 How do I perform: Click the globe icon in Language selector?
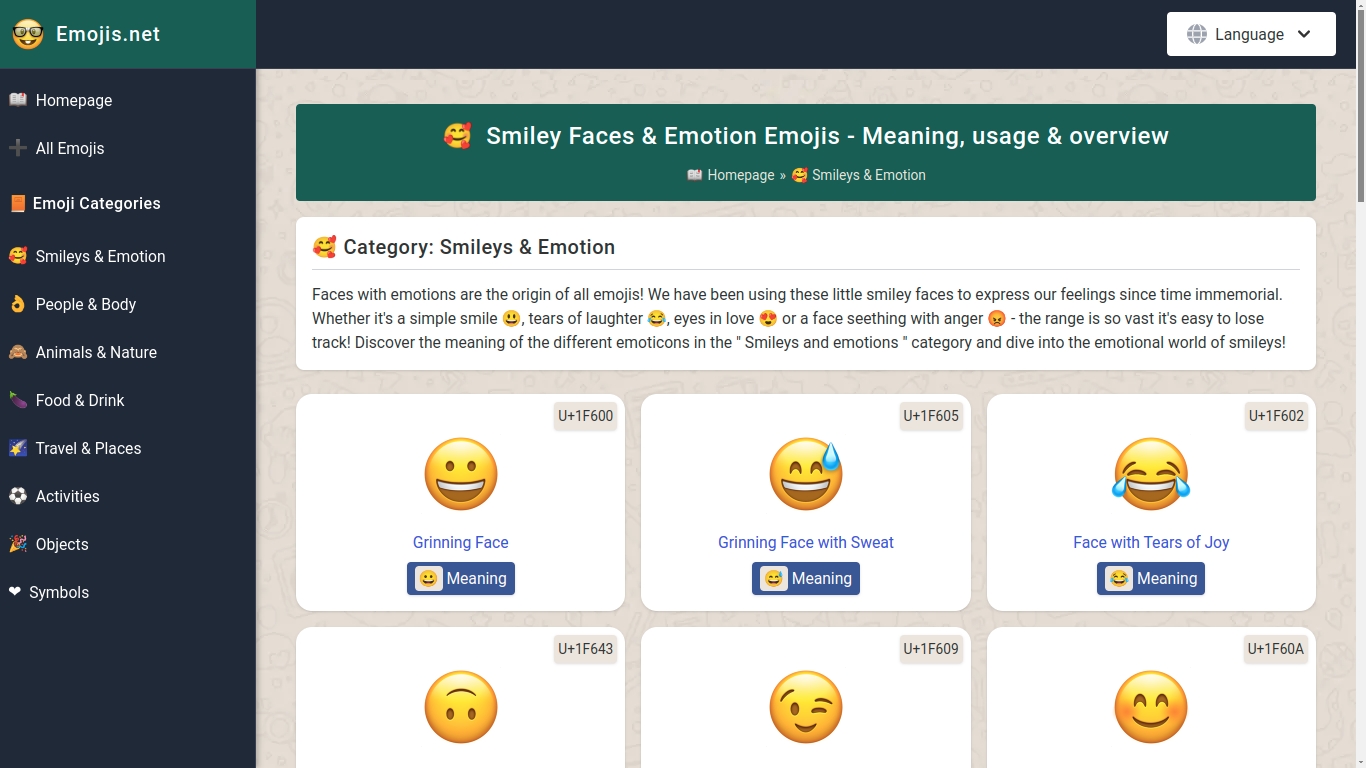point(1196,34)
